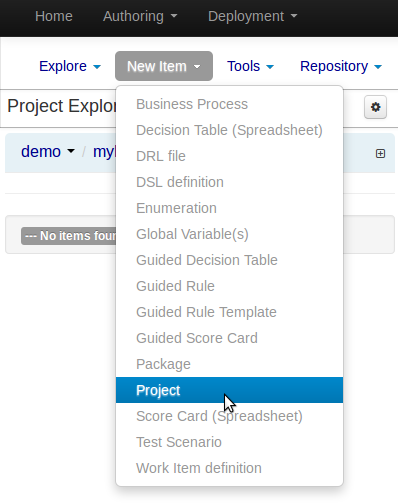Select Decision Table (Spreadsheet) entry
This screenshot has height=503, width=398.
pos(229,130)
